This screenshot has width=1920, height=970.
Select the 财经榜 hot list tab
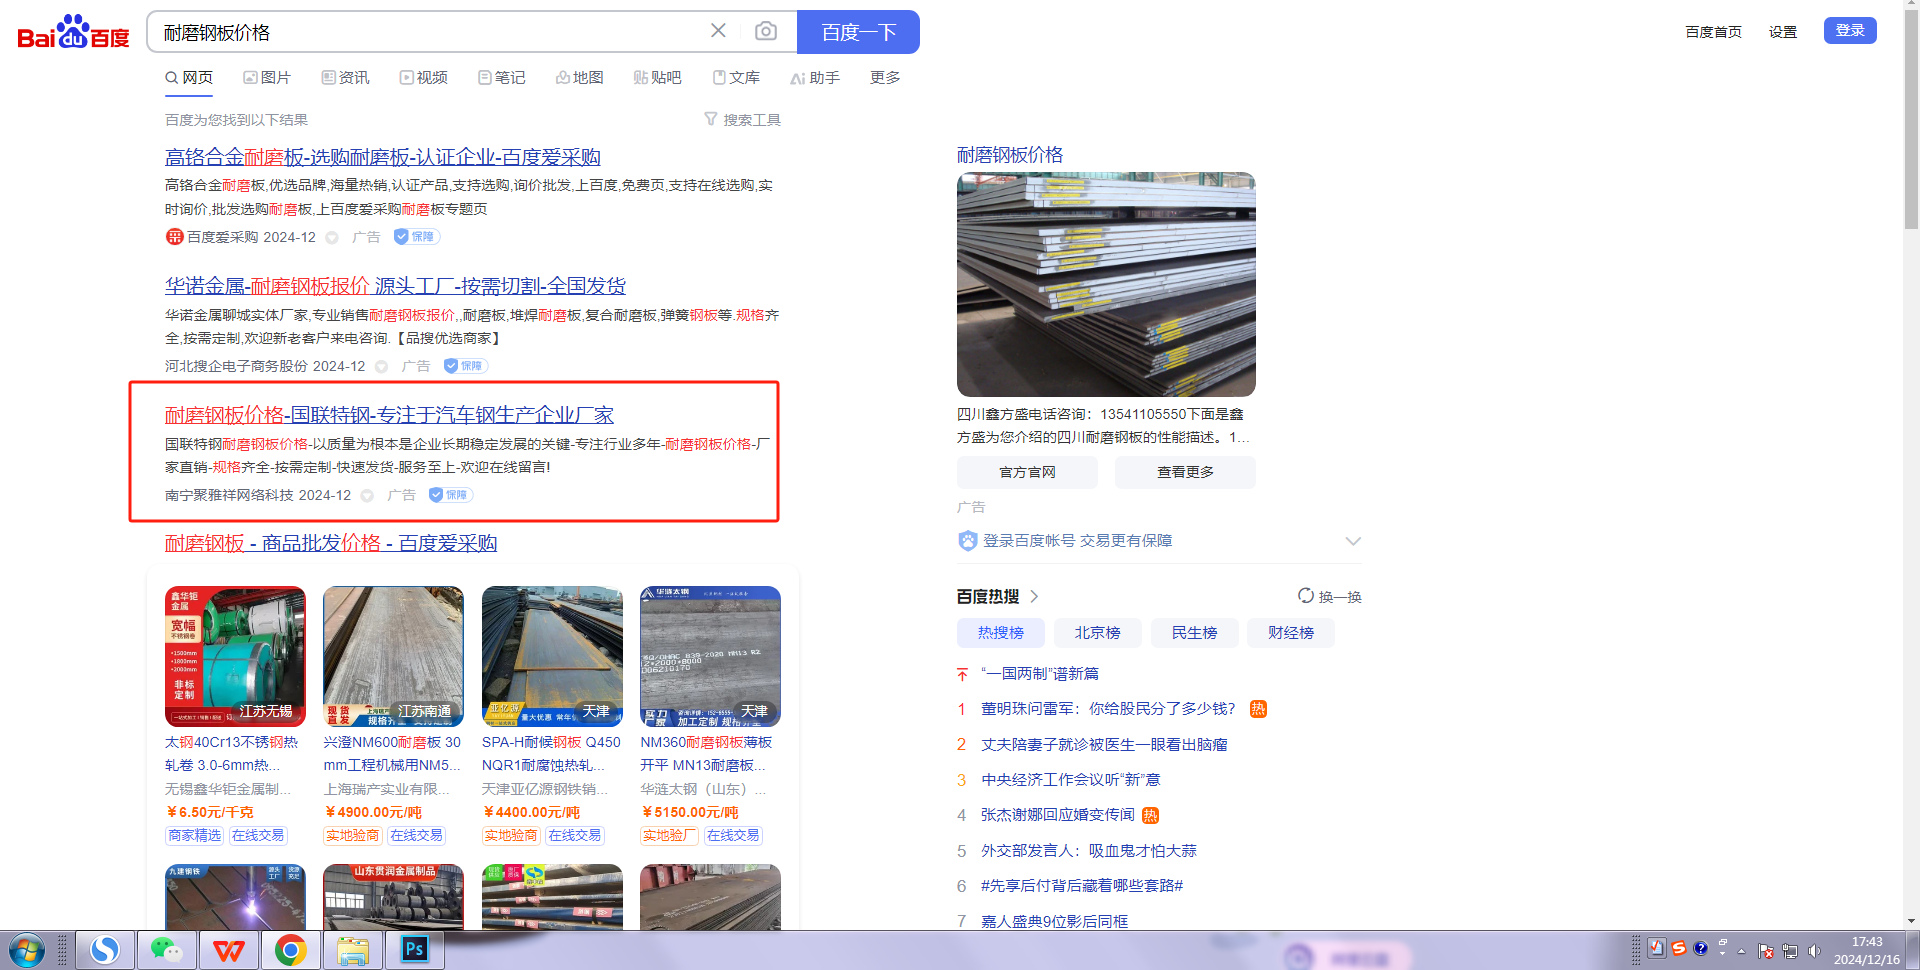[1291, 633]
